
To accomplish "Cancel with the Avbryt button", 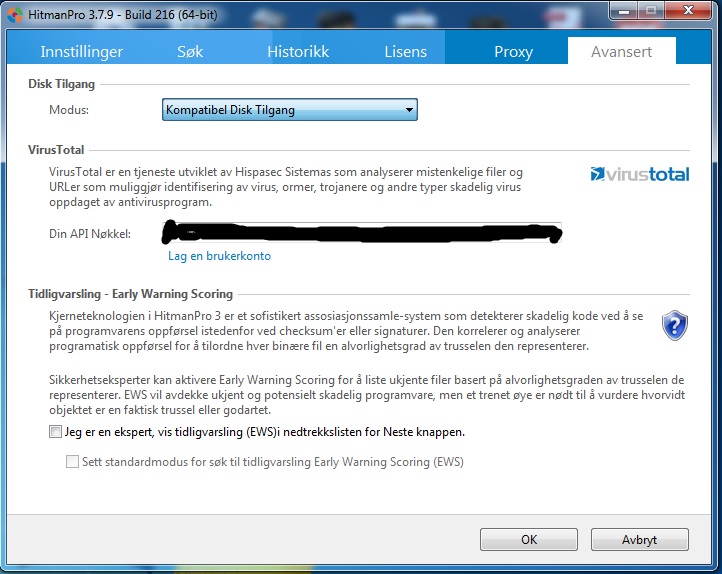I will pos(640,539).
